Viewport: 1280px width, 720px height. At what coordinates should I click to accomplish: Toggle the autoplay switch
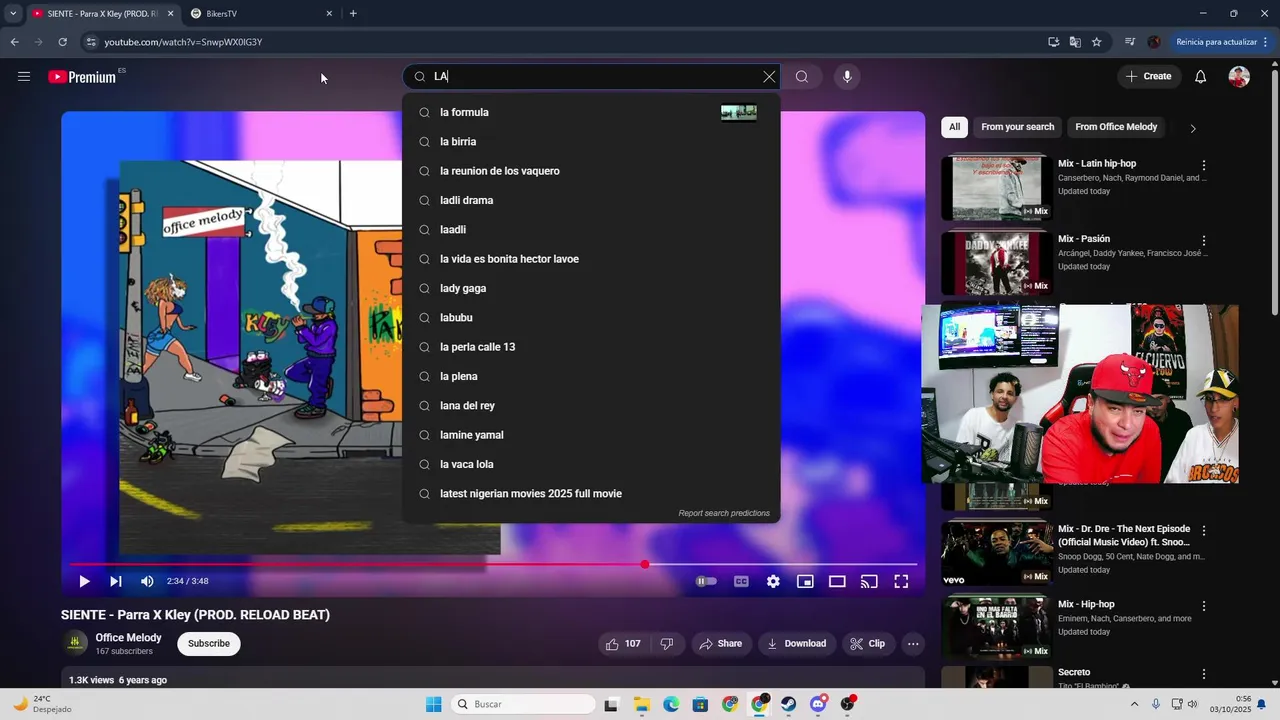pyautogui.click(x=706, y=581)
